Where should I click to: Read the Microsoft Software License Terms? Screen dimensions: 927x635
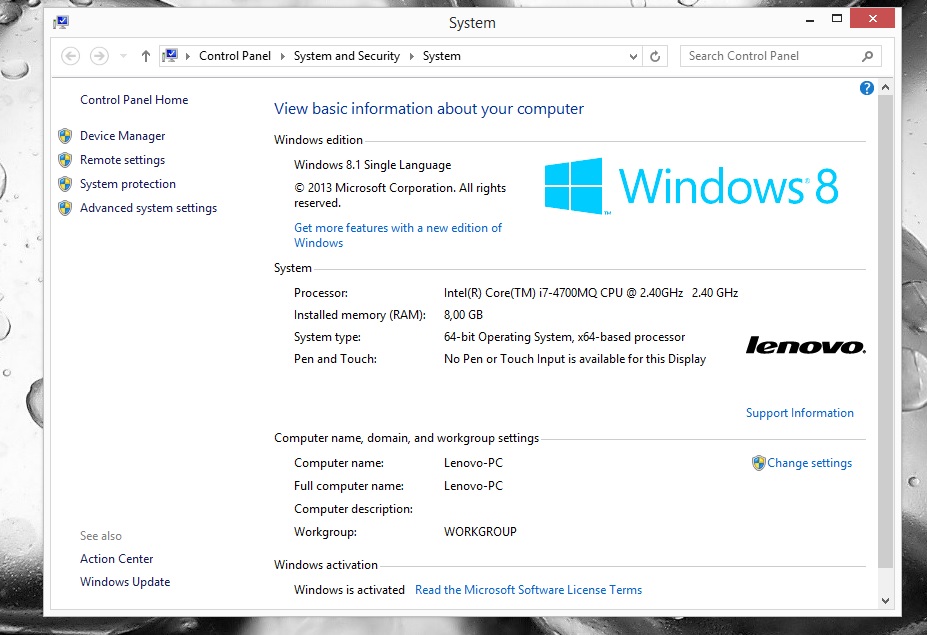click(528, 590)
